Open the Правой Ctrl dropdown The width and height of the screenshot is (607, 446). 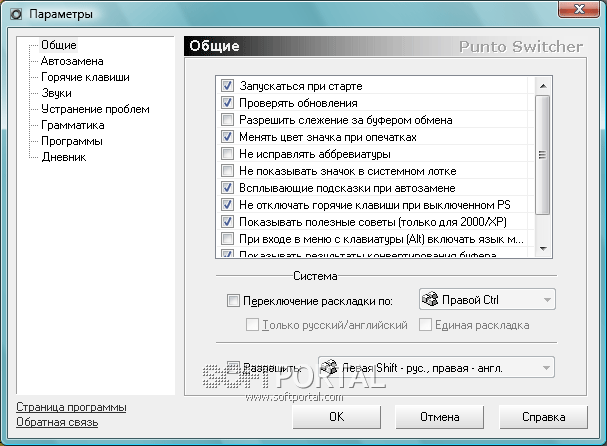(x=487, y=299)
